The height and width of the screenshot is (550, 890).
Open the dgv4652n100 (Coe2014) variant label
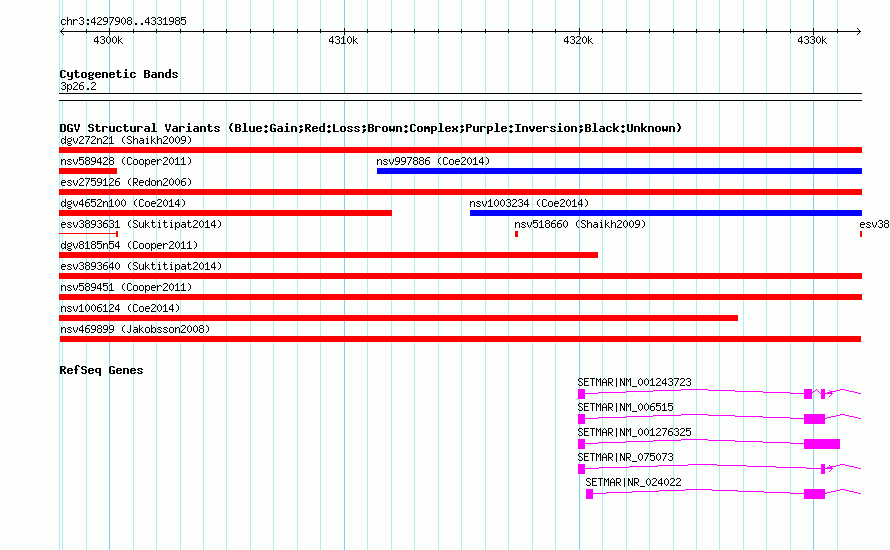(123, 203)
